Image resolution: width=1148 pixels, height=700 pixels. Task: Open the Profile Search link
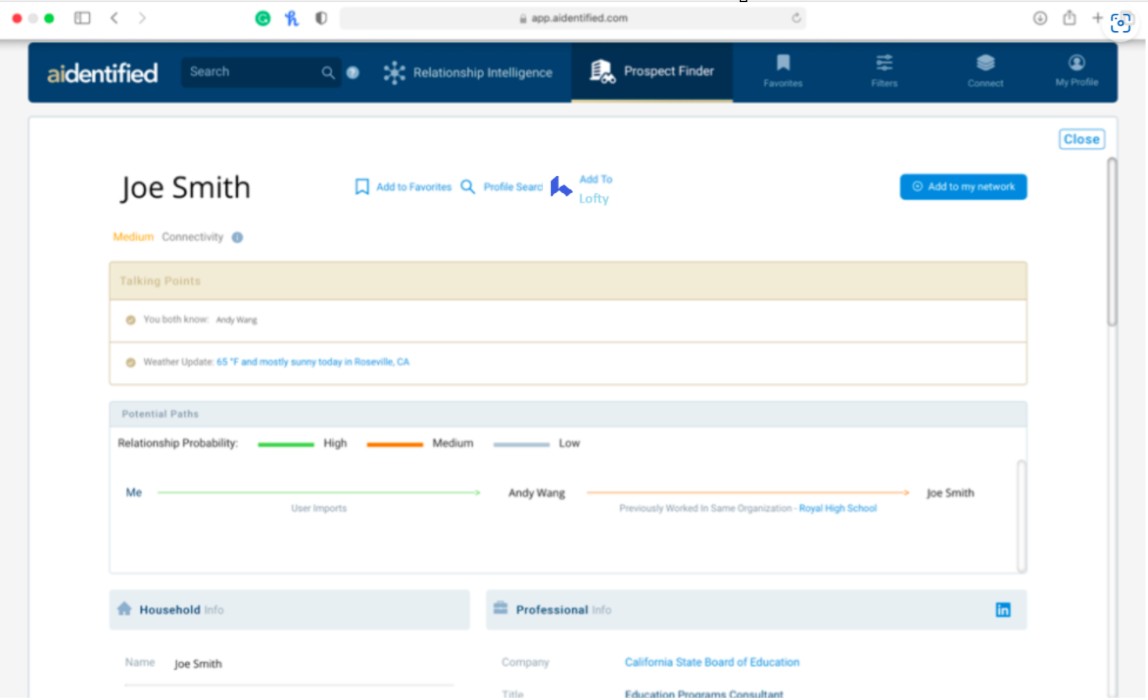[x=502, y=187]
